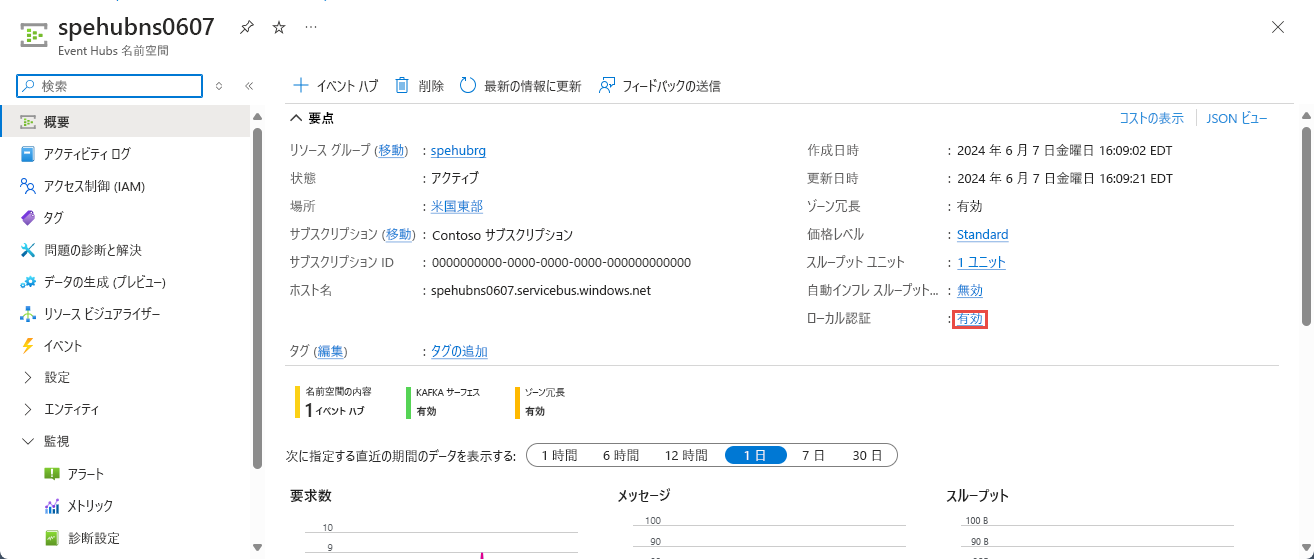Screen dimensions: 1314x559
Task: Pin the spehubns0607 namespace to dashboard
Action: 247,27
